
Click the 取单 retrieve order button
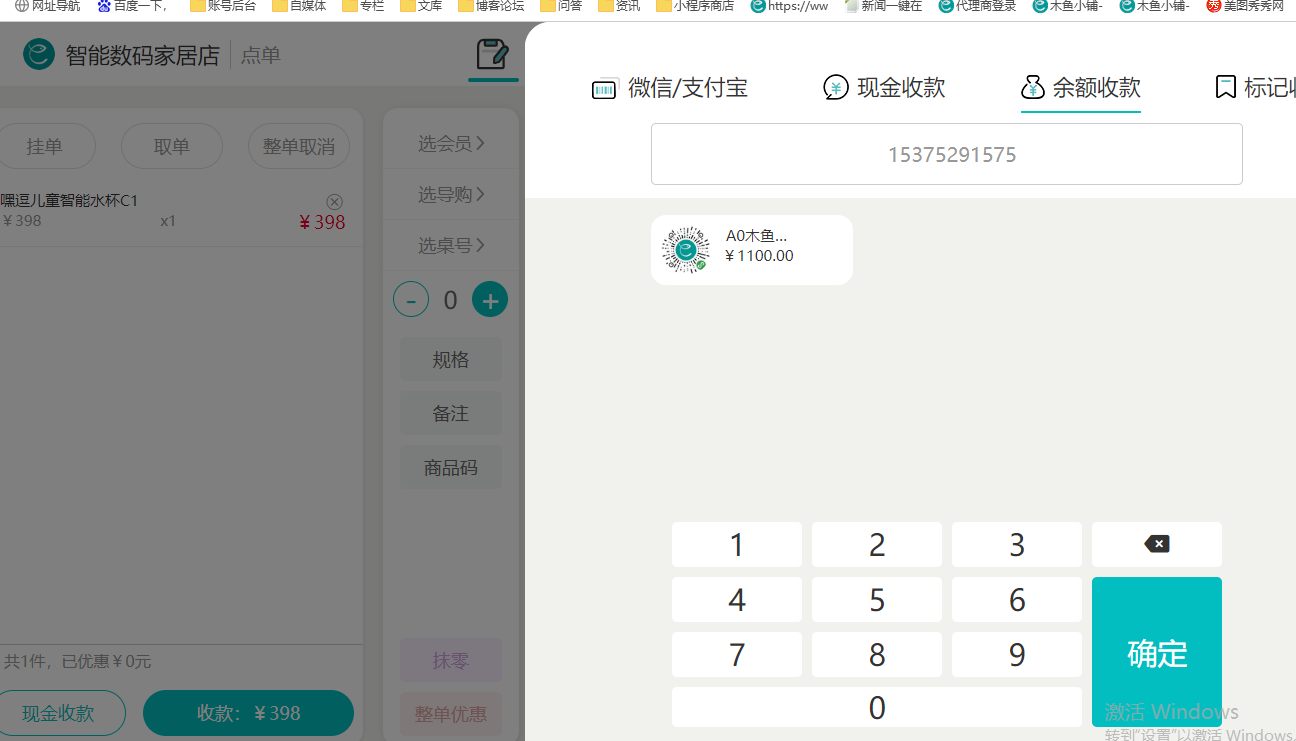point(172,147)
